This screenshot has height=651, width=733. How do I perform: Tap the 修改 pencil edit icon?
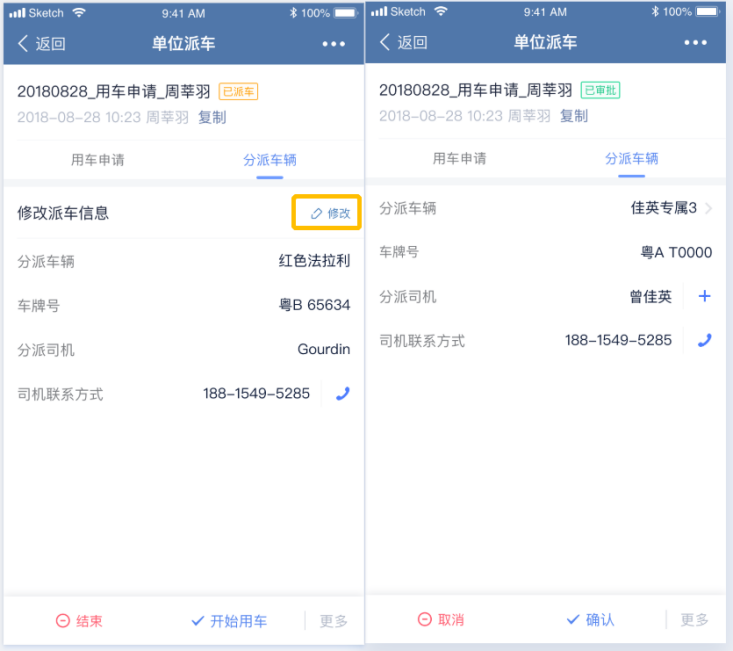(316, 214)
